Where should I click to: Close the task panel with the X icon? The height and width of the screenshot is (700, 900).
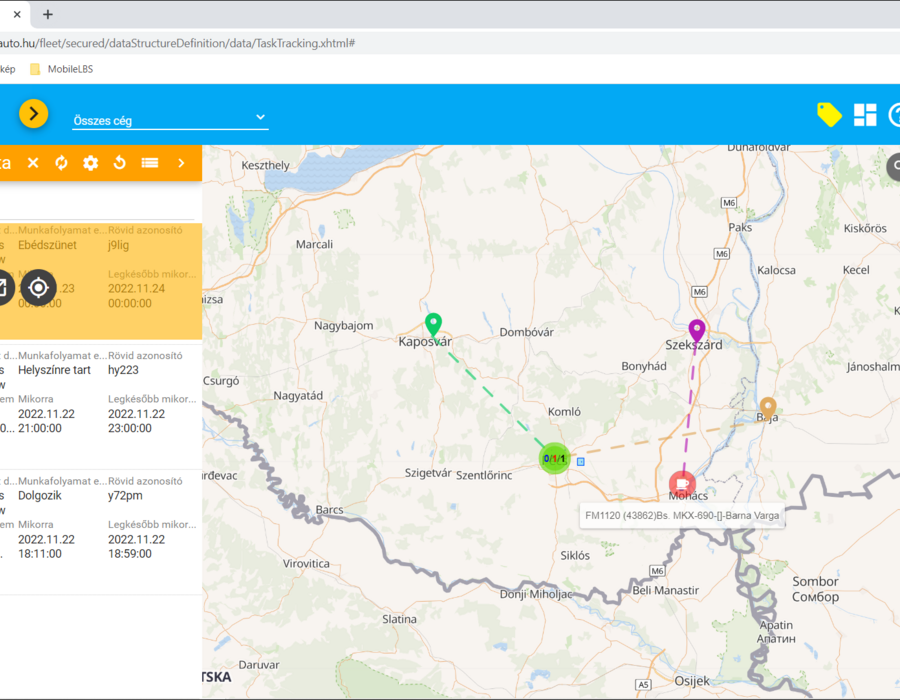[x=33, y=163]
